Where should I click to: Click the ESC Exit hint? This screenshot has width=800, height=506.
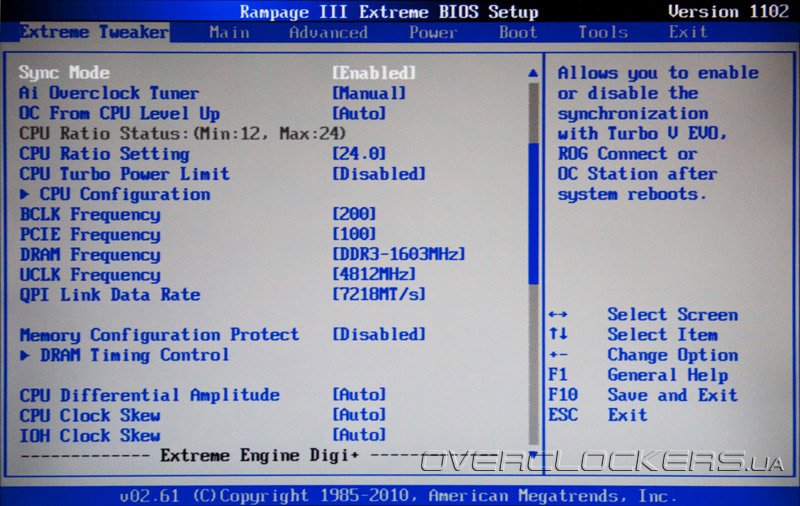click(x=597, y=415)
